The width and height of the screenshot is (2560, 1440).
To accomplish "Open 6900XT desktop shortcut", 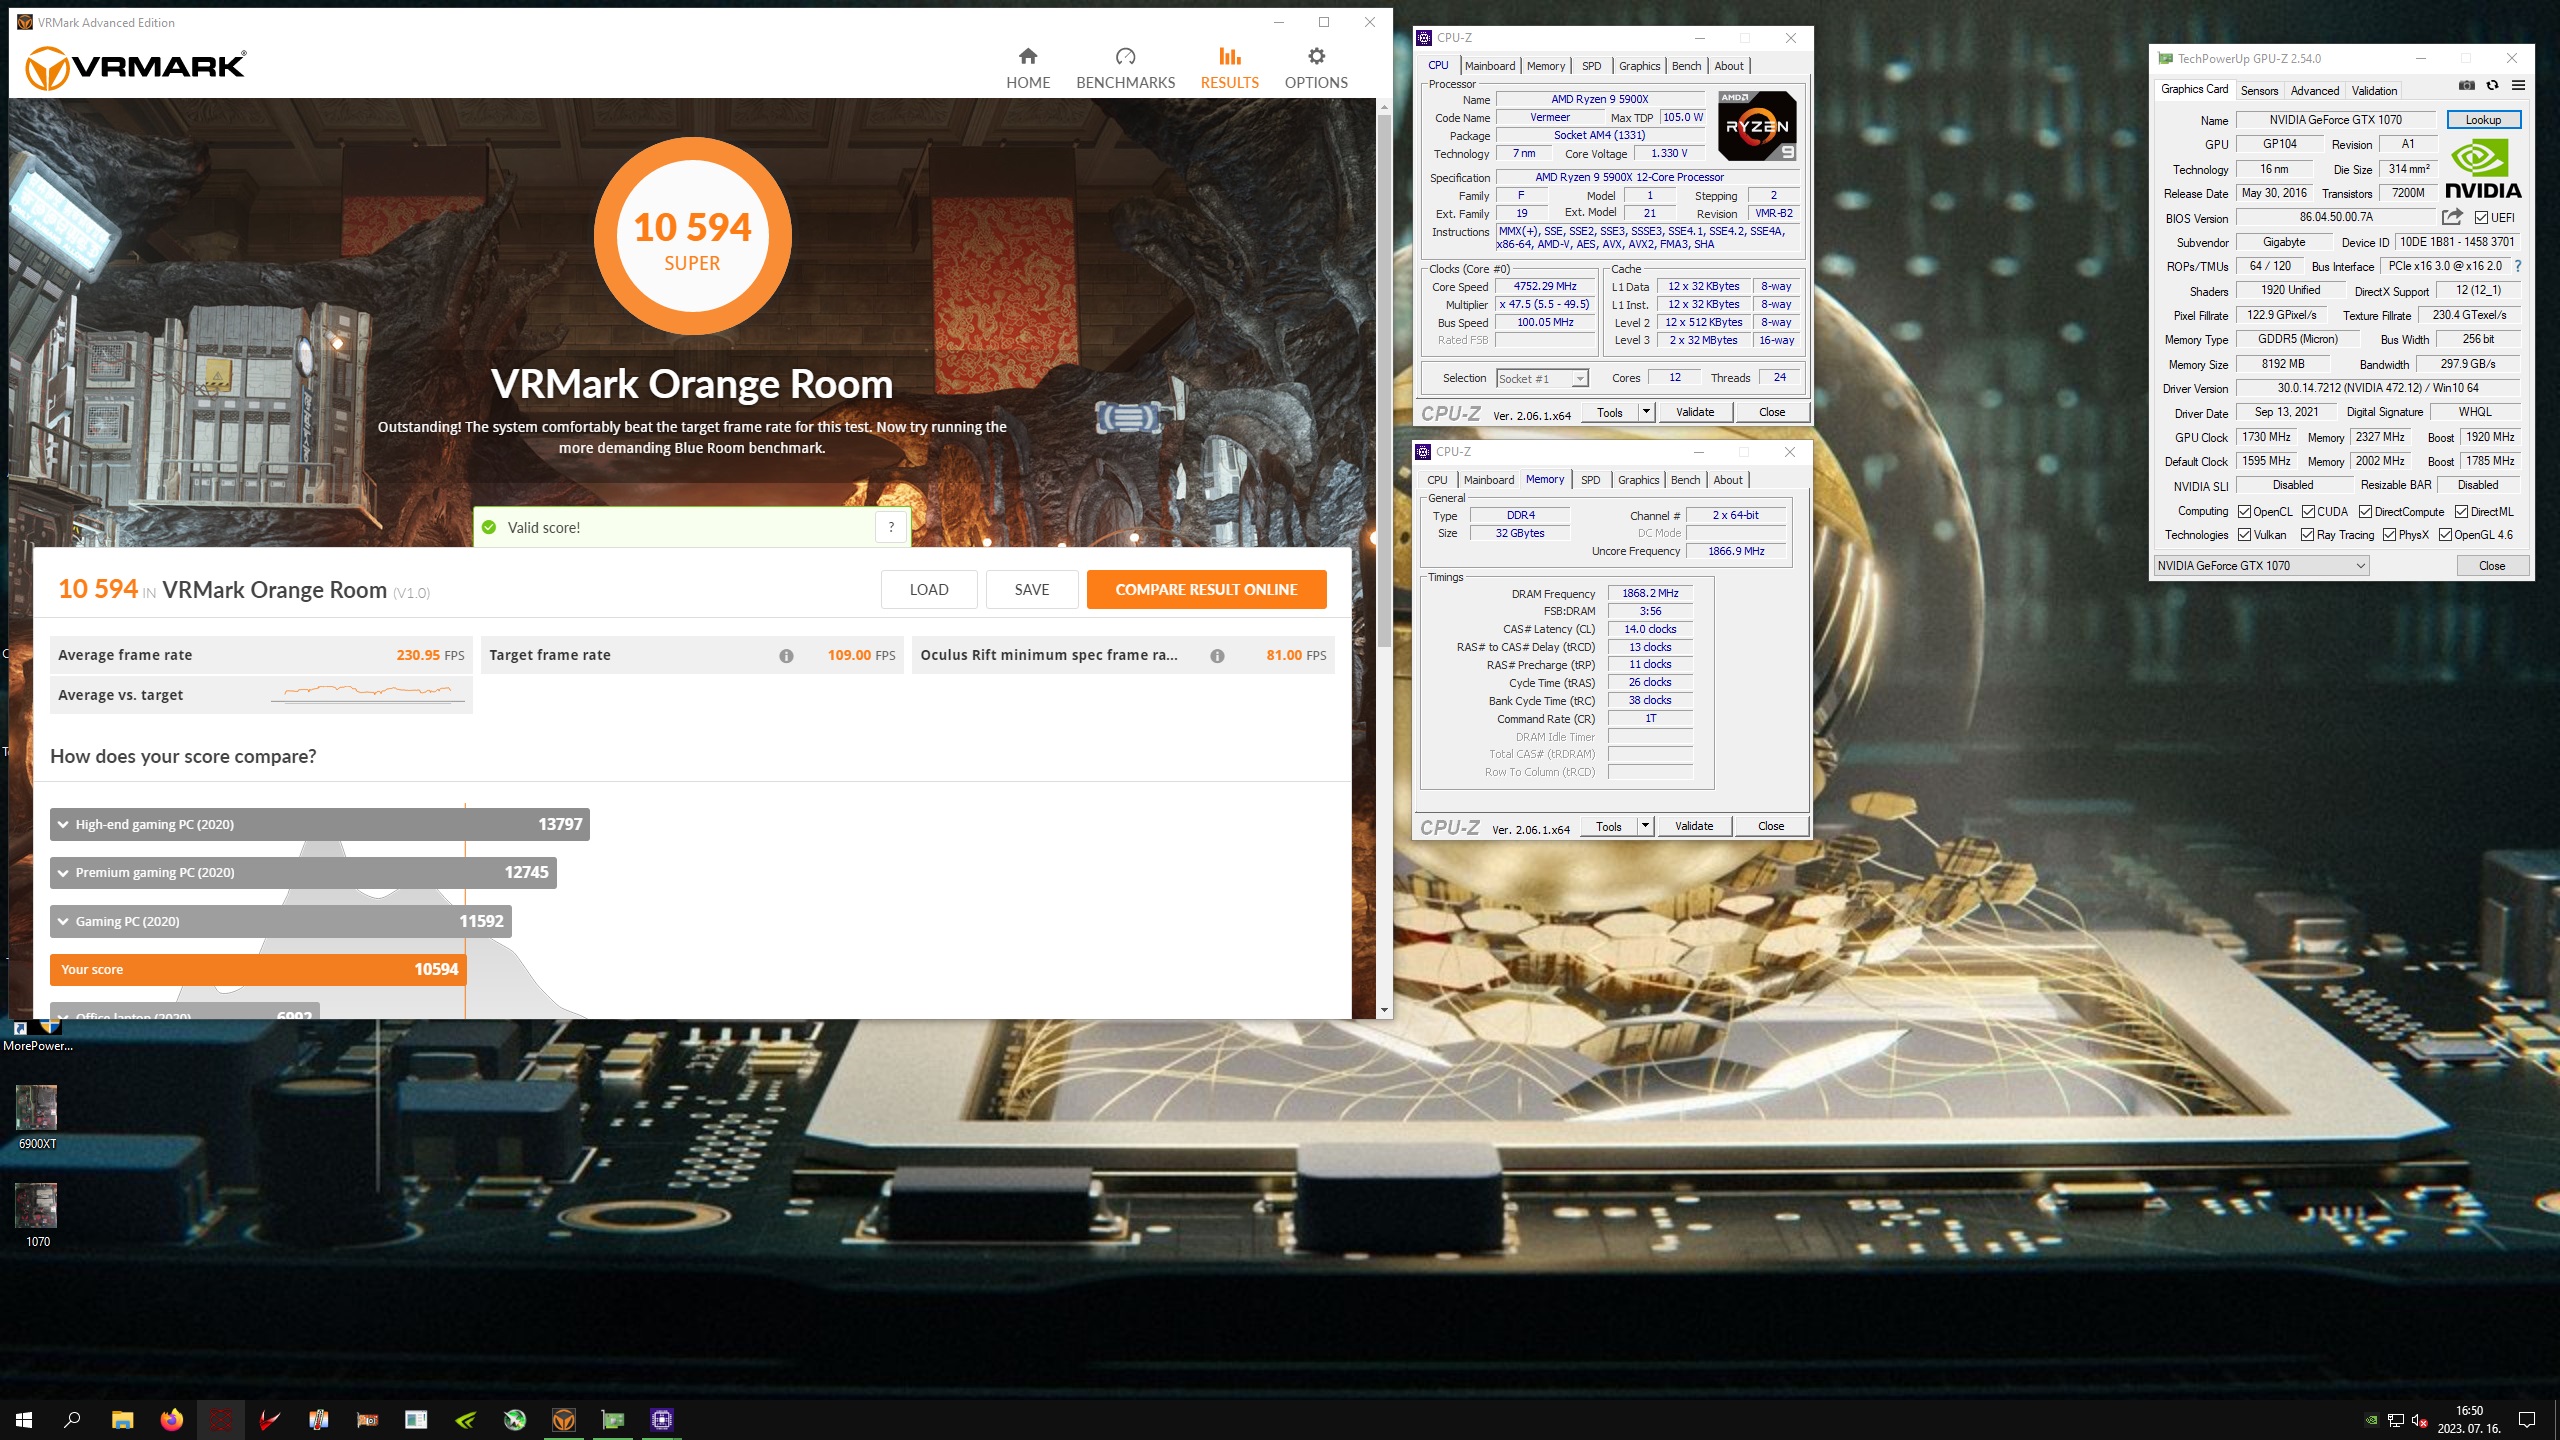I will click(37, 1117).
